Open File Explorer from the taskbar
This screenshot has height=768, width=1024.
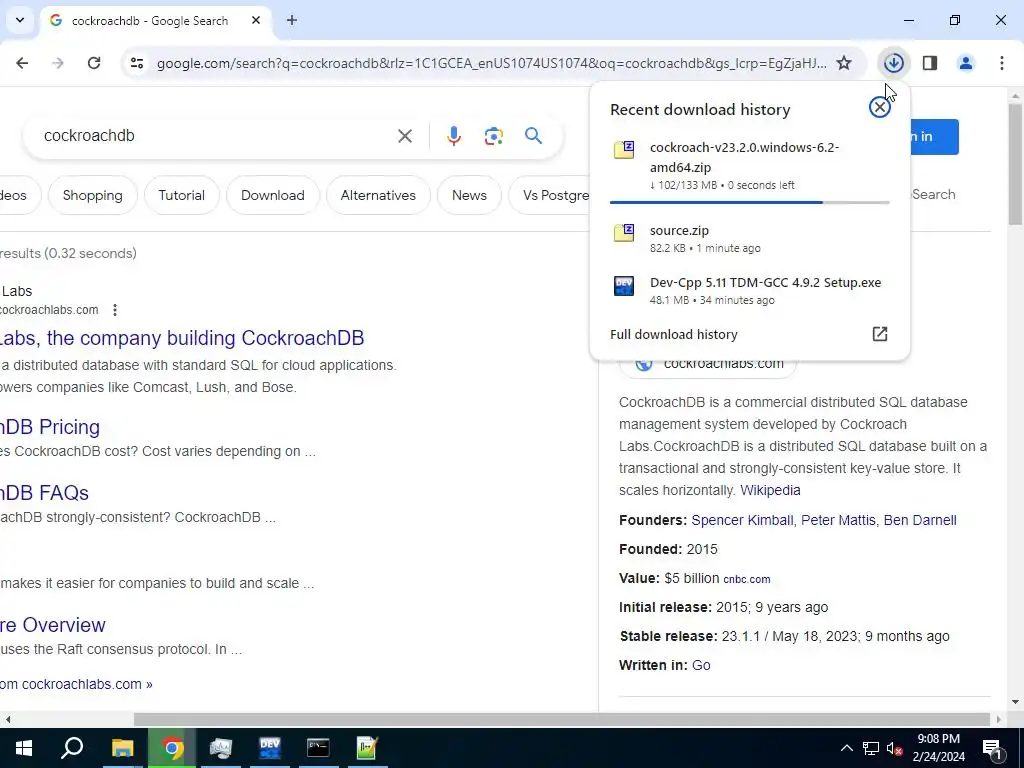click(x=122, y=748)
